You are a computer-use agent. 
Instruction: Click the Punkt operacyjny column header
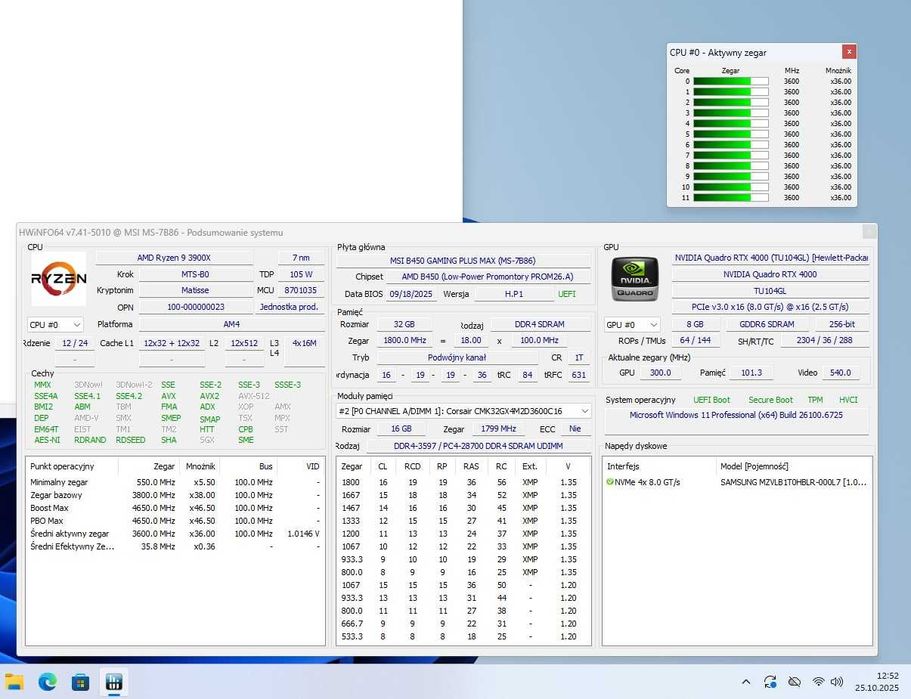(x=72, y=466)
